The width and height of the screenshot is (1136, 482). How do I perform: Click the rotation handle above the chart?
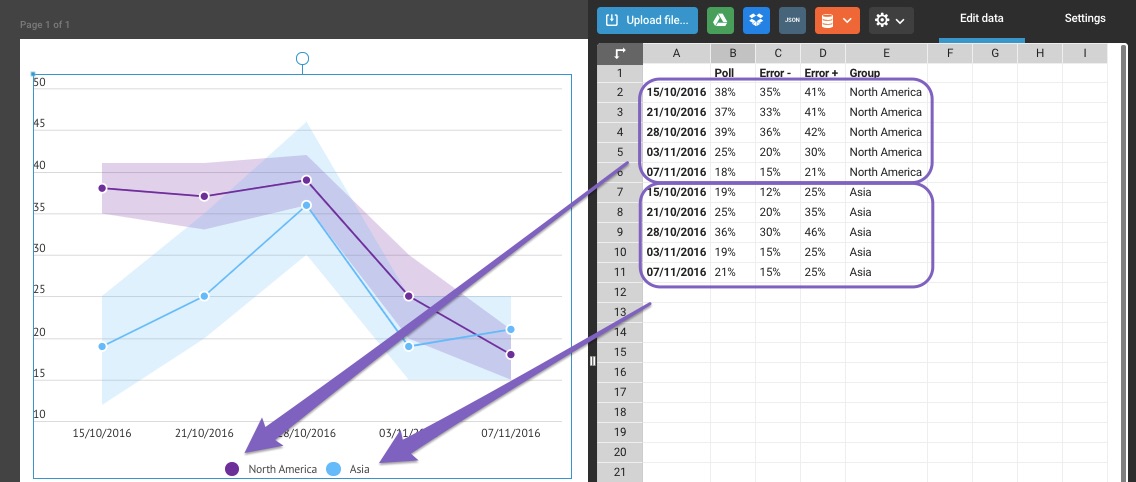pos(302,59)
